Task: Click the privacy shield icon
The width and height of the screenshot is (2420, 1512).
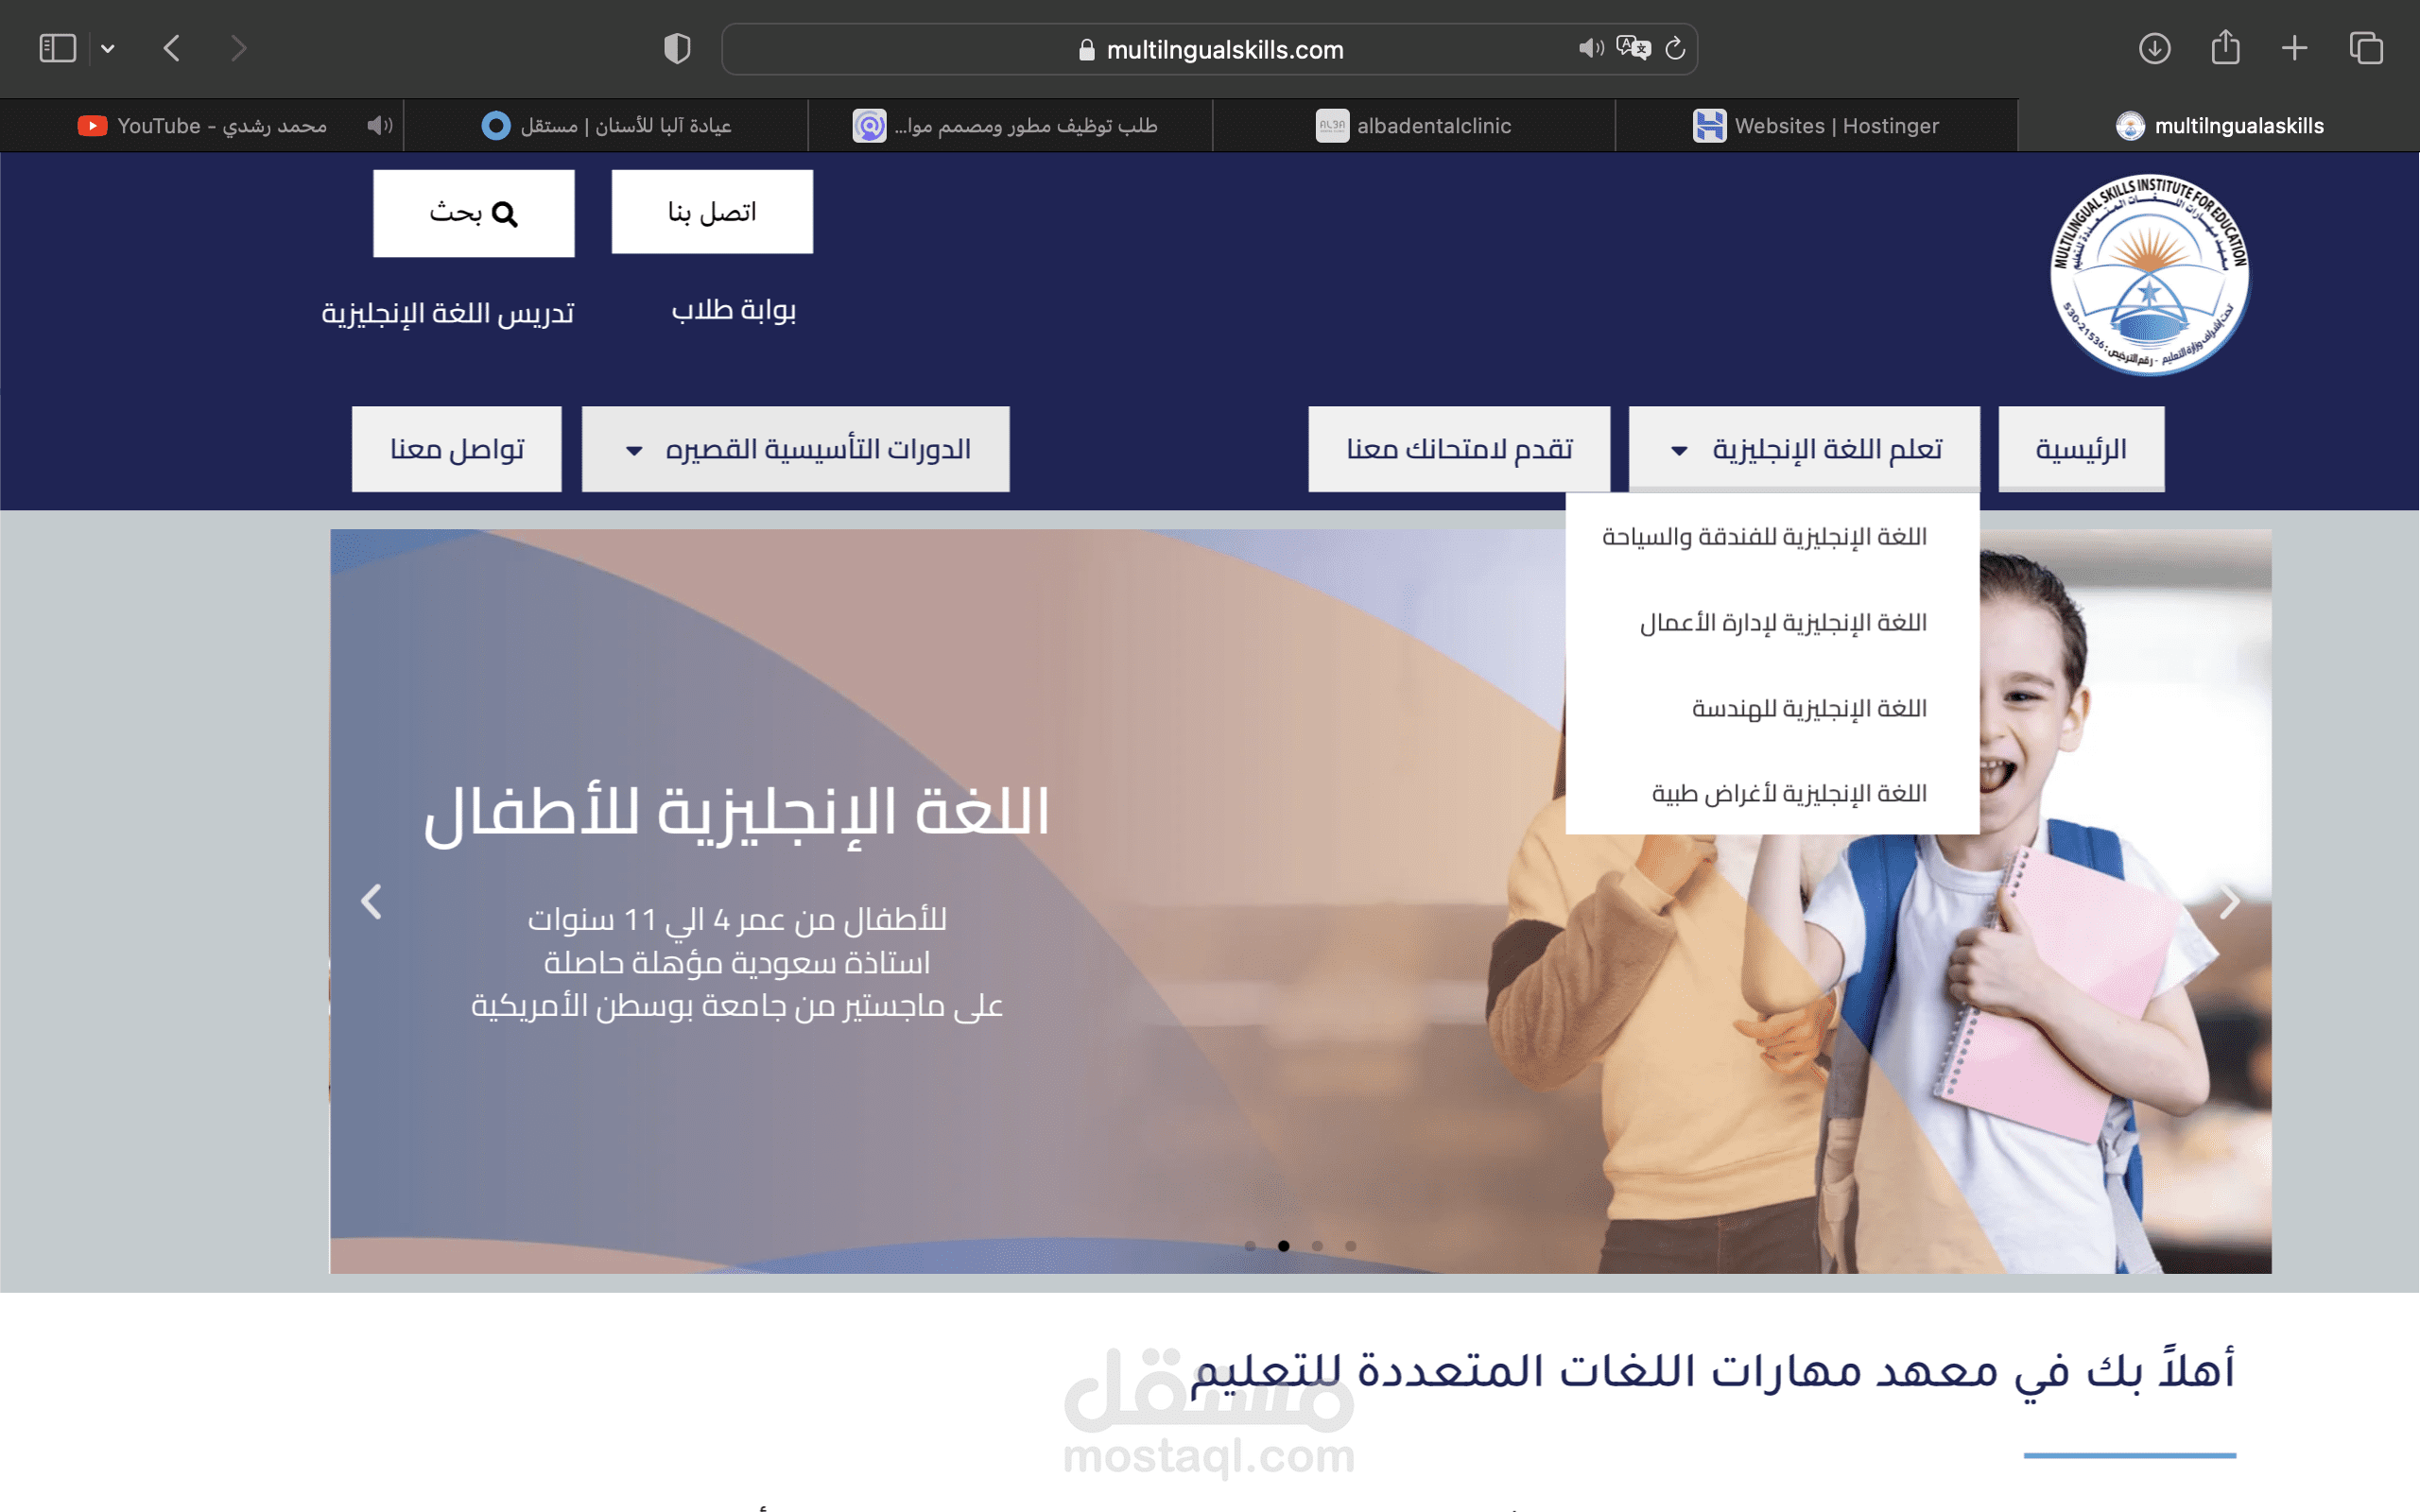Action: [677, 48]
